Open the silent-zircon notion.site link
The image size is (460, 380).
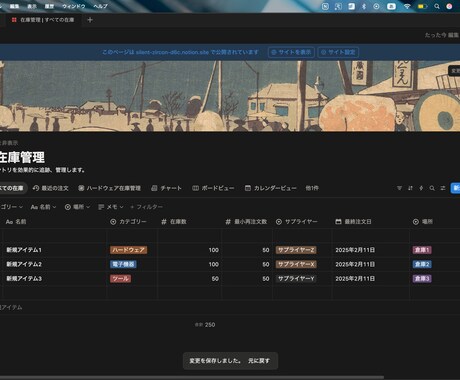pos(172,52)
